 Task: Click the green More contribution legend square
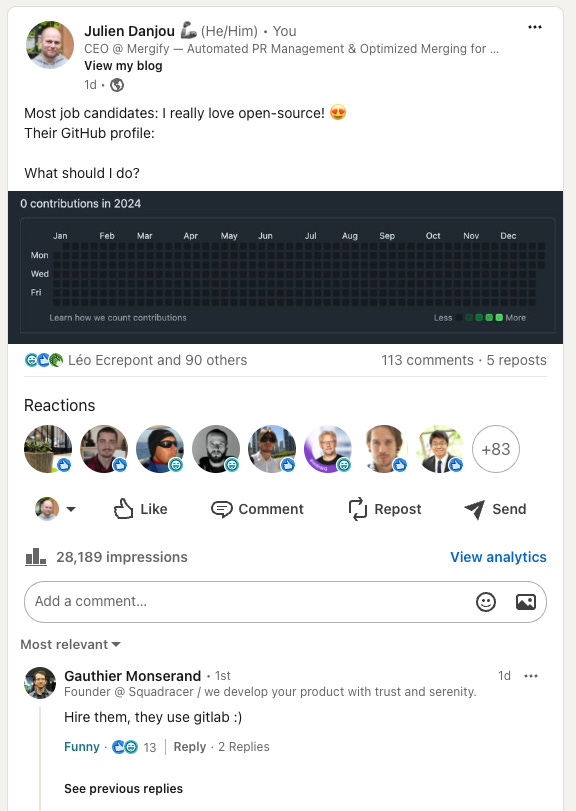(x=499, y=318)
